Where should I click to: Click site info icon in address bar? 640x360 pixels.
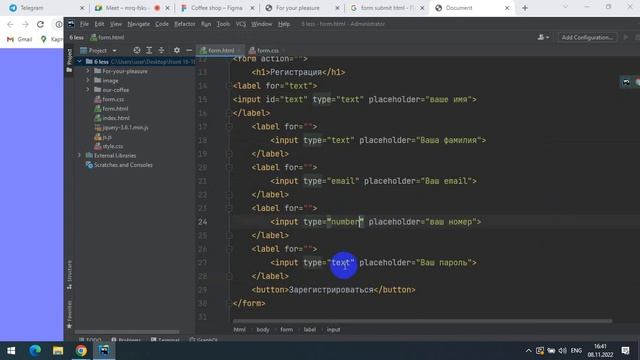[x=59, y=24]
